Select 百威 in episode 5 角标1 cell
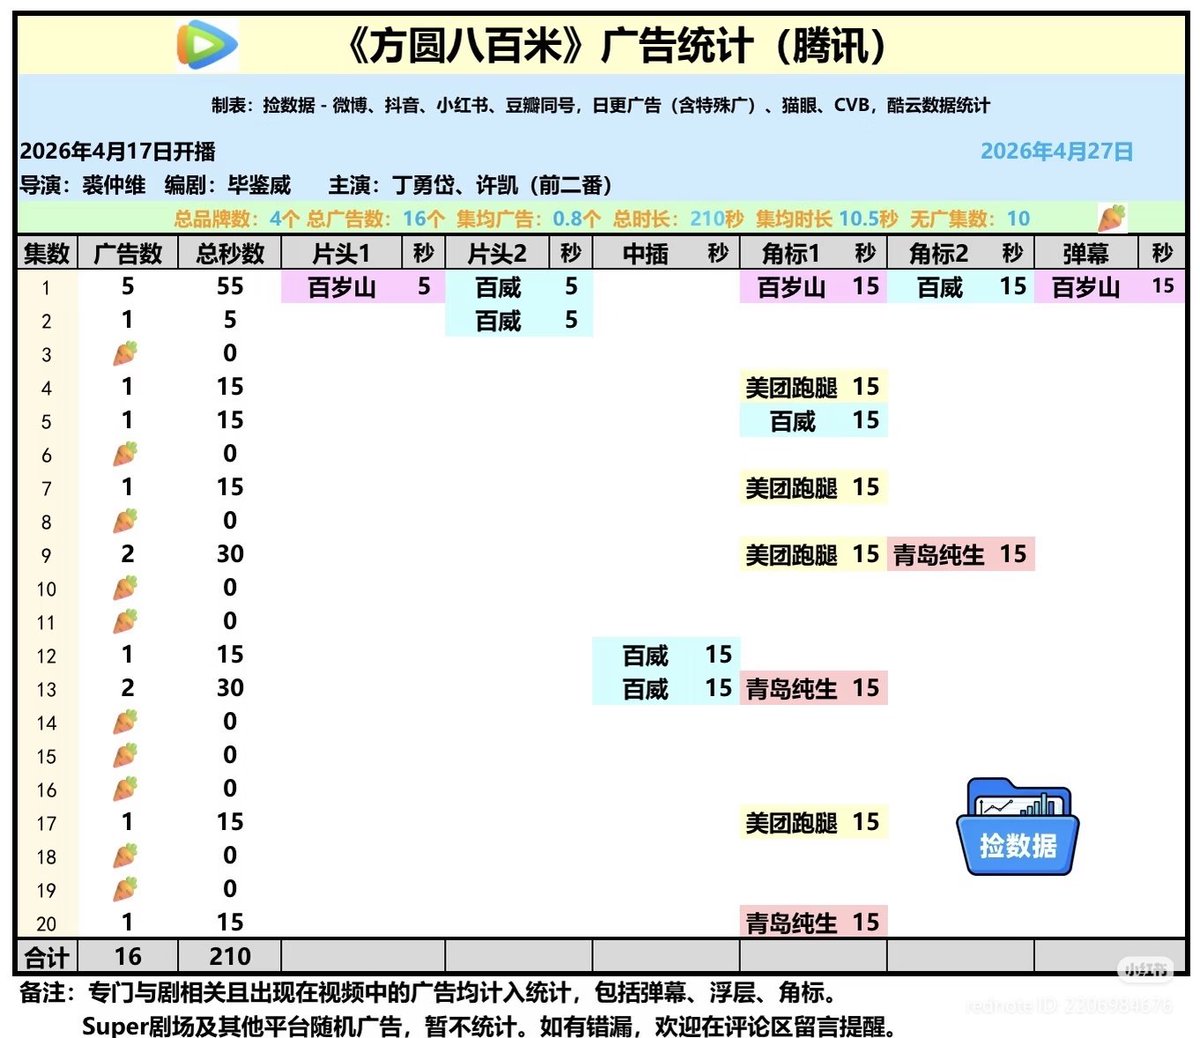Viewport: 1200px width, 1038px height. tap(793, 421)
